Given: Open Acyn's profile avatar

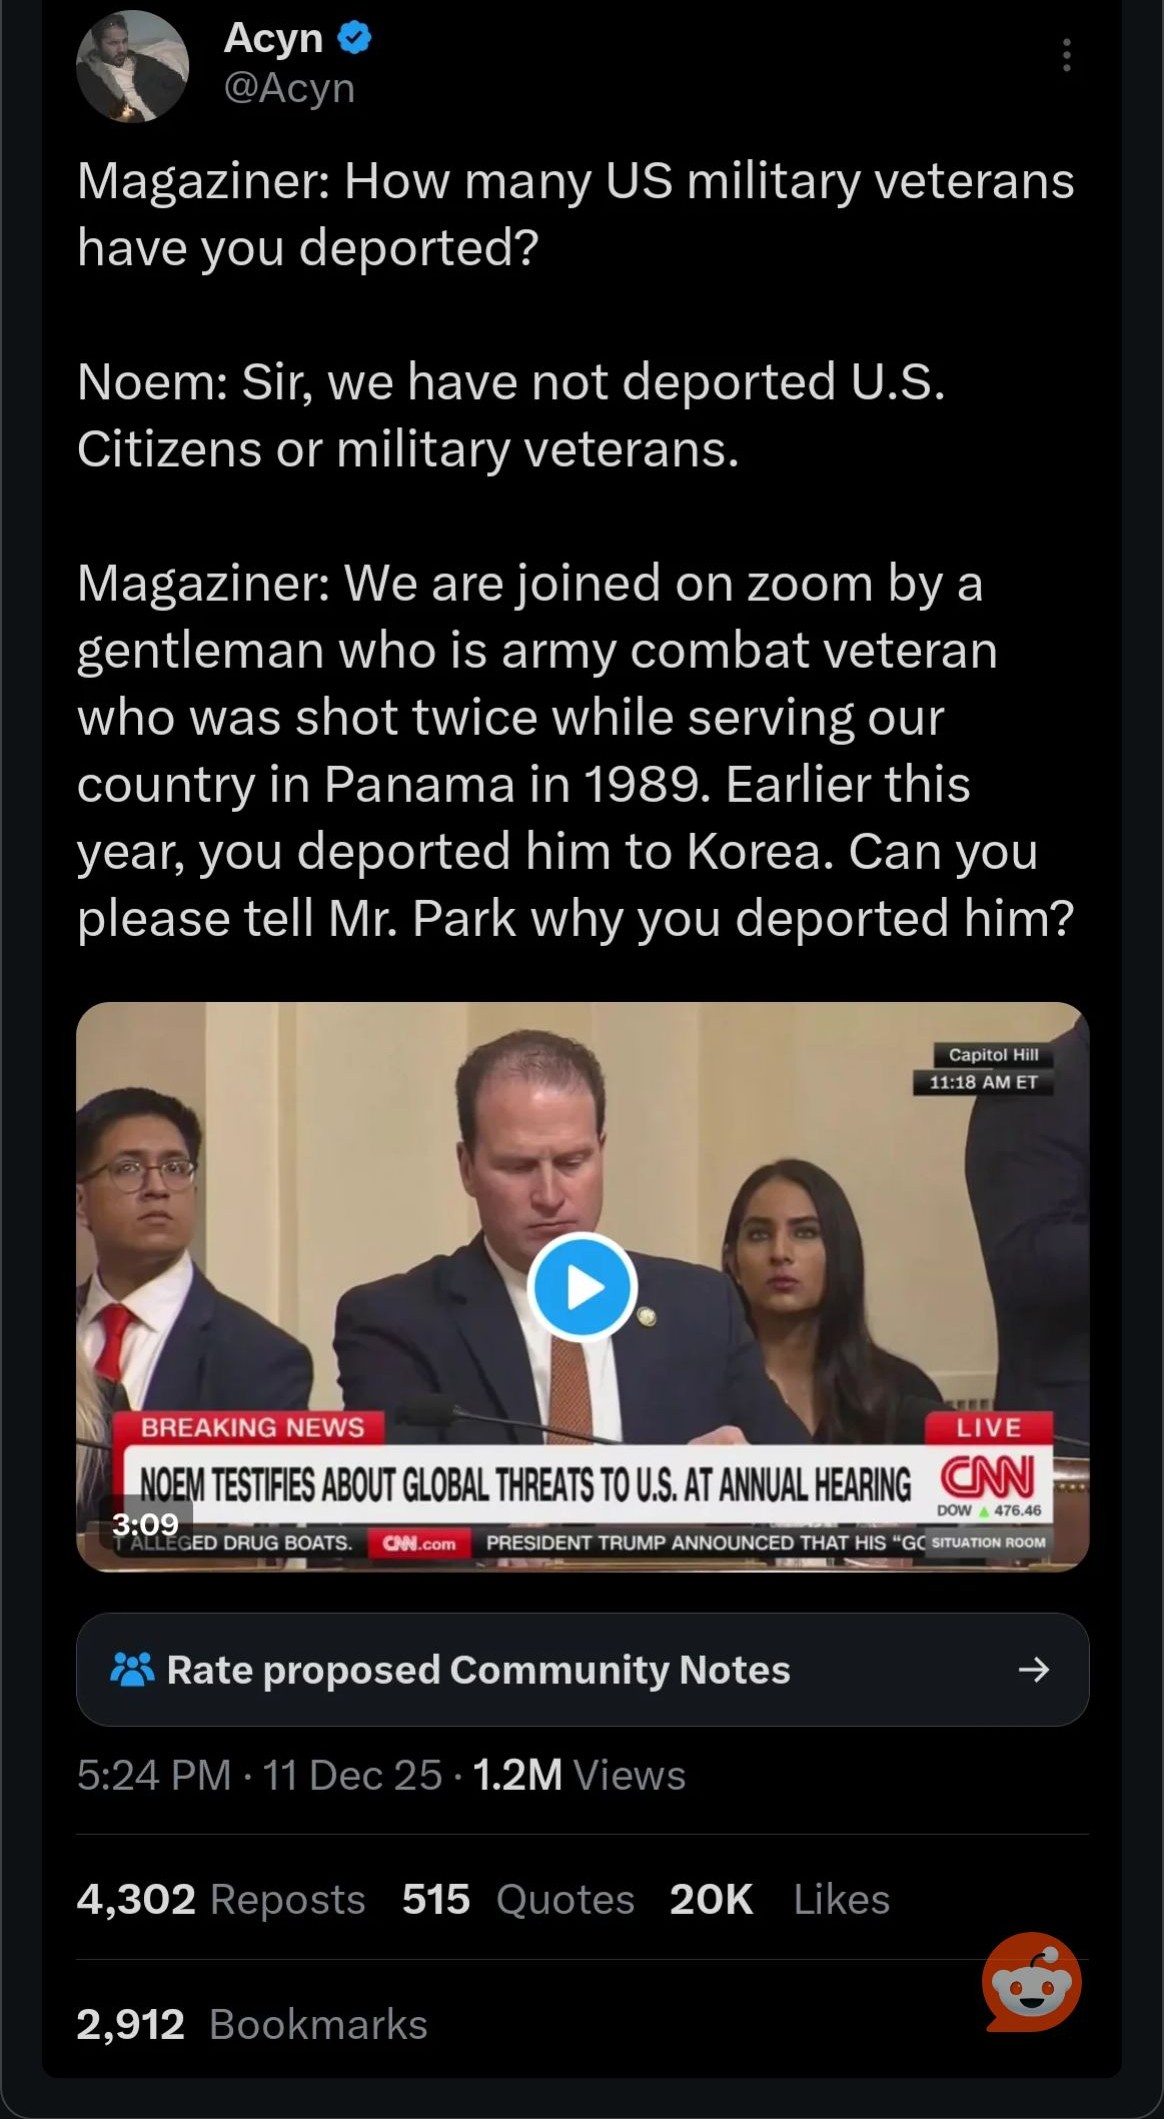Looking at the screenshot, I should coord(132,66).
